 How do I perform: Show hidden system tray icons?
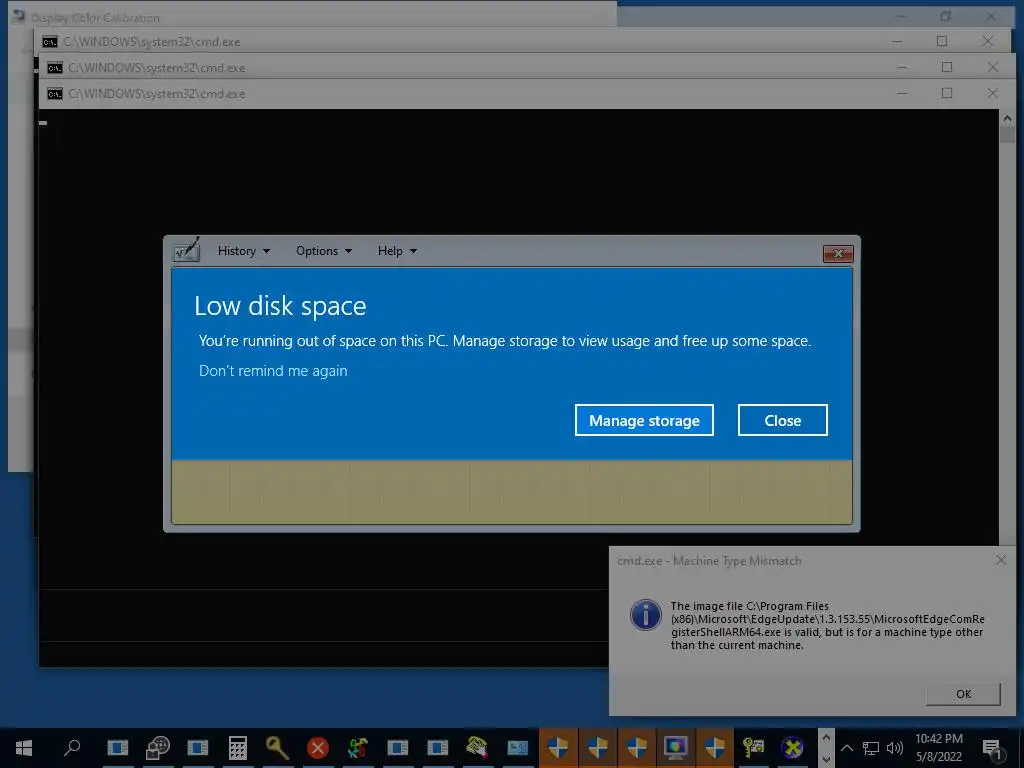(x=846, y=748)
